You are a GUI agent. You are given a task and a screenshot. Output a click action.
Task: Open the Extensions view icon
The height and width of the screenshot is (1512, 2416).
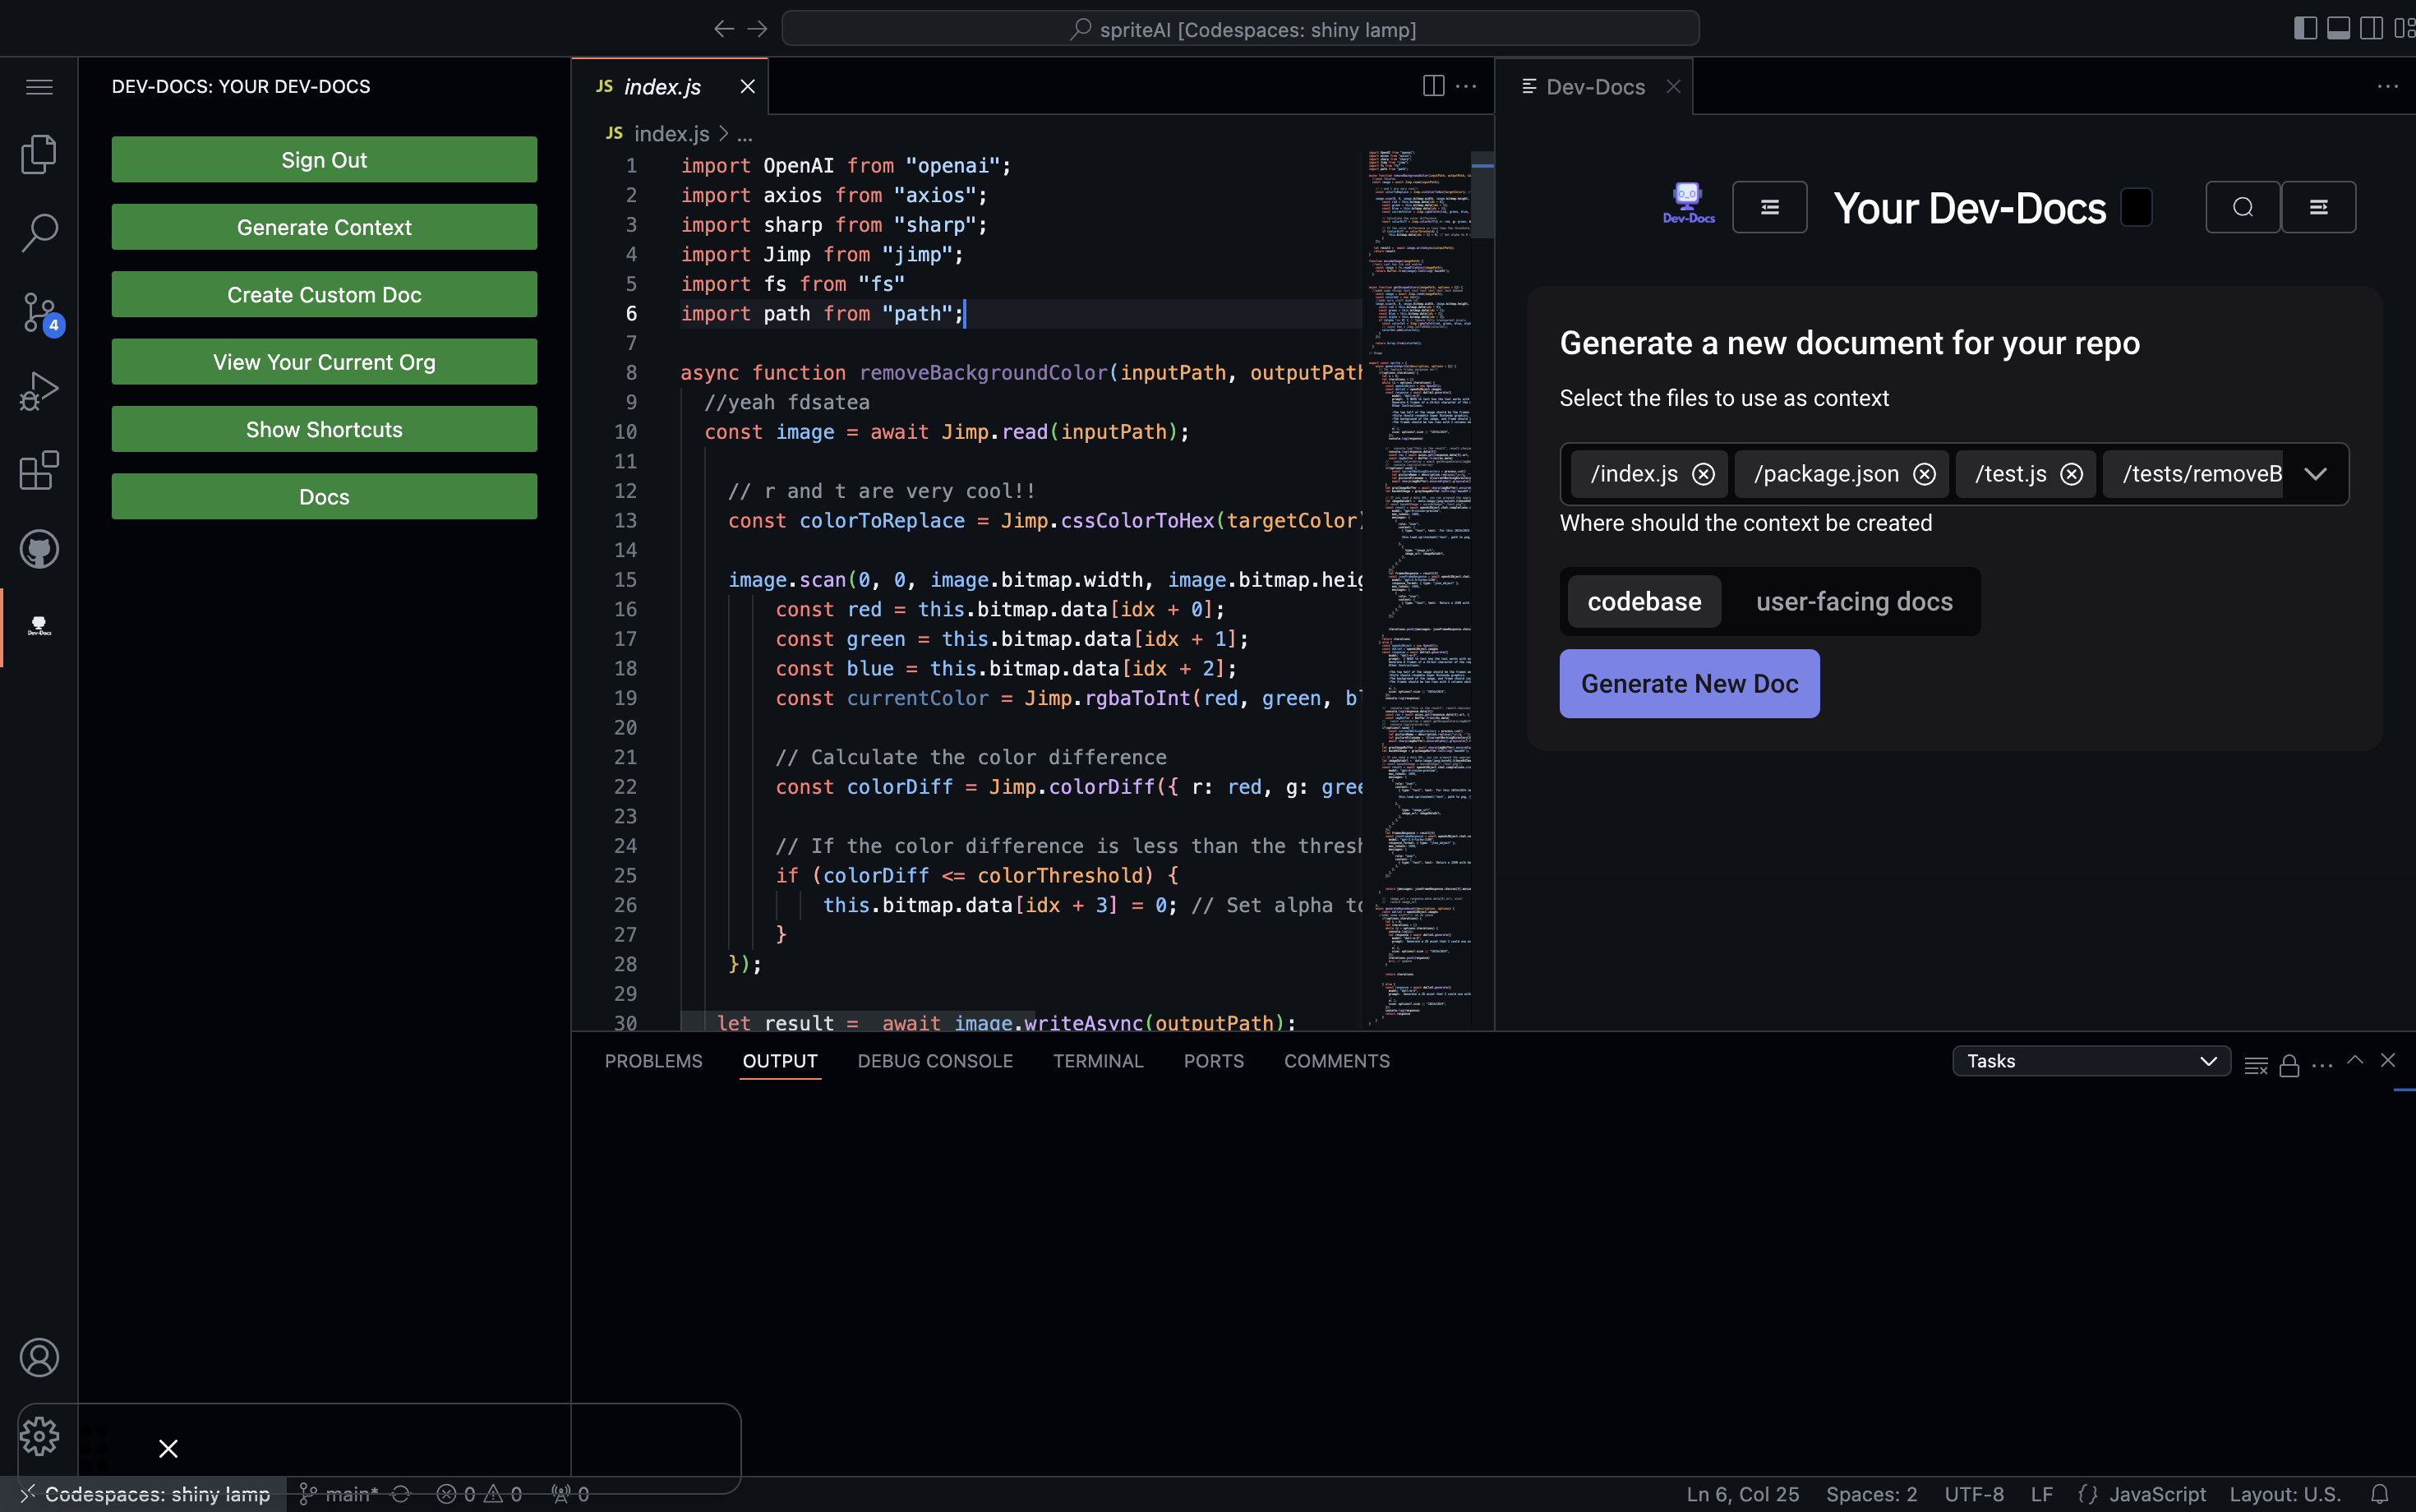pyautogui.click(x=39, y=470)
